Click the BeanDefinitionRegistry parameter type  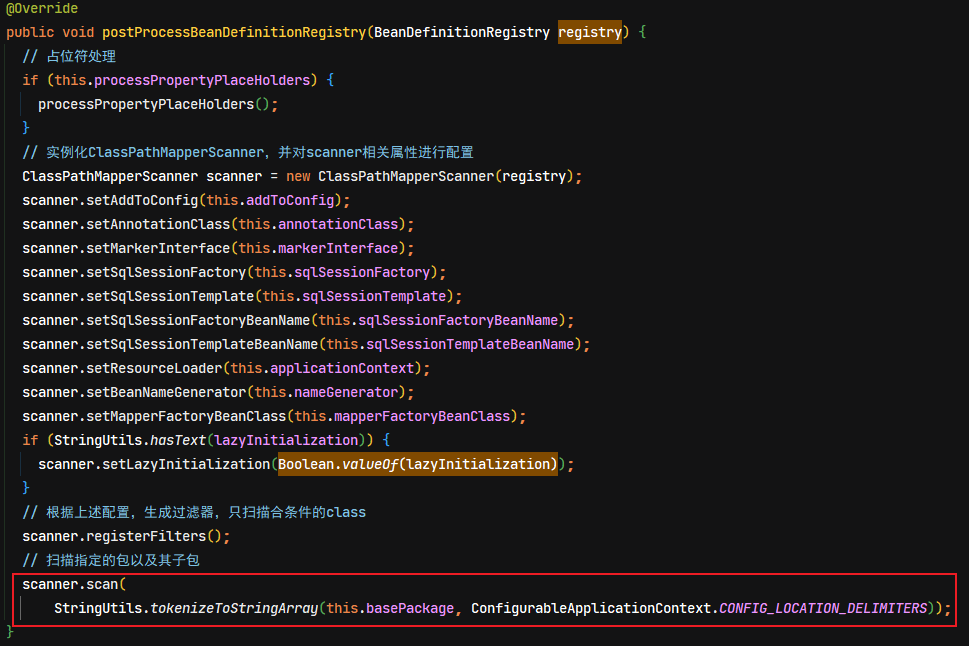pyautogui.click(x=462, y=32)
